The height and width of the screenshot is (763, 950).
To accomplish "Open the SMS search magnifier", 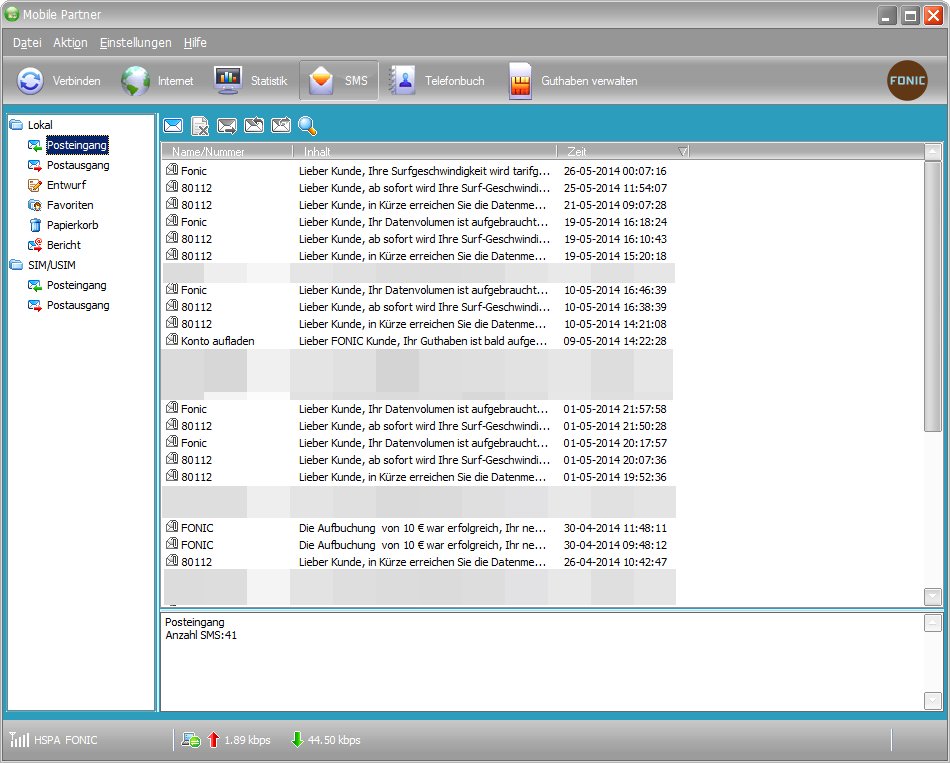I will click(308, 125).
